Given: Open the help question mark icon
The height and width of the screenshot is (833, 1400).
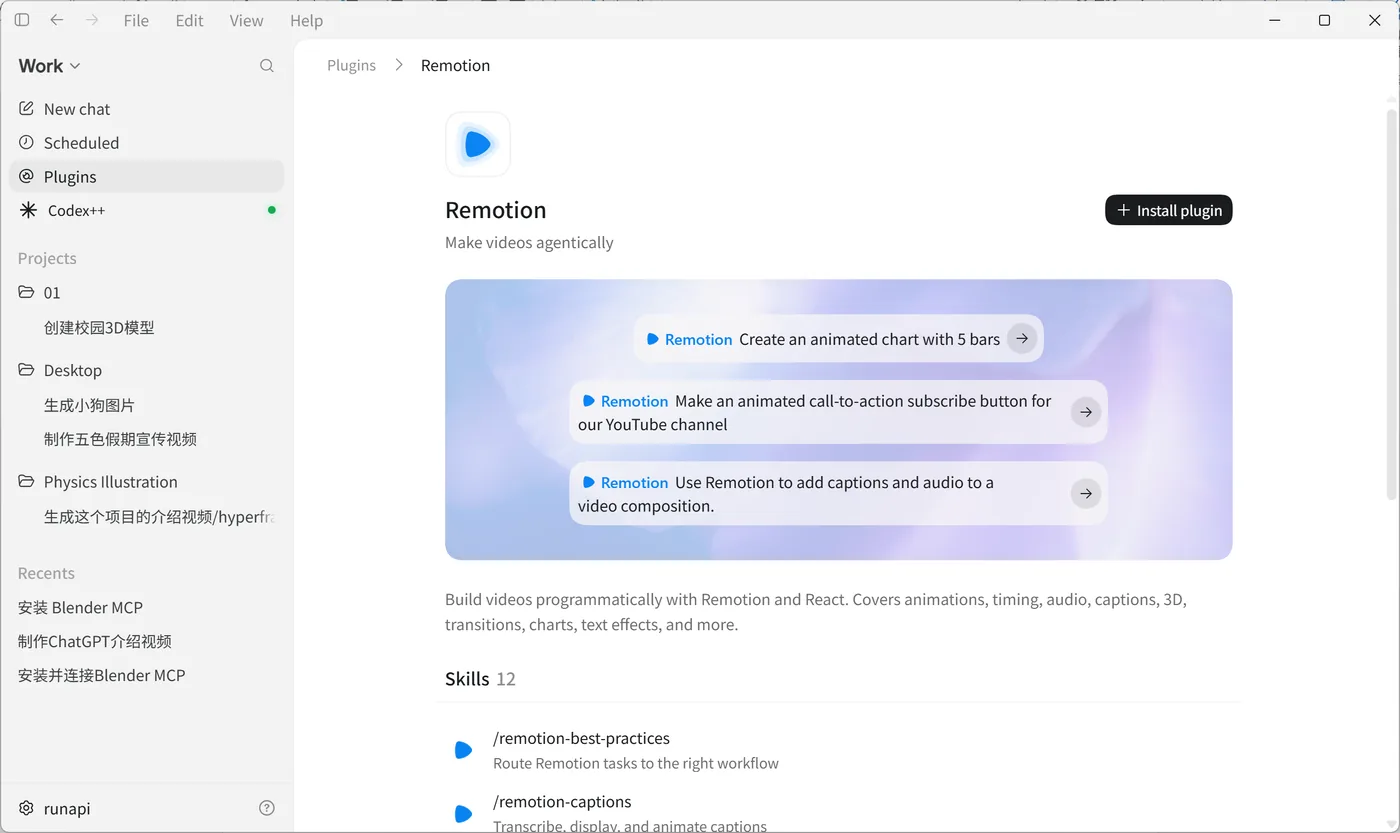Looking at the screenshot, I should [267, 808].
